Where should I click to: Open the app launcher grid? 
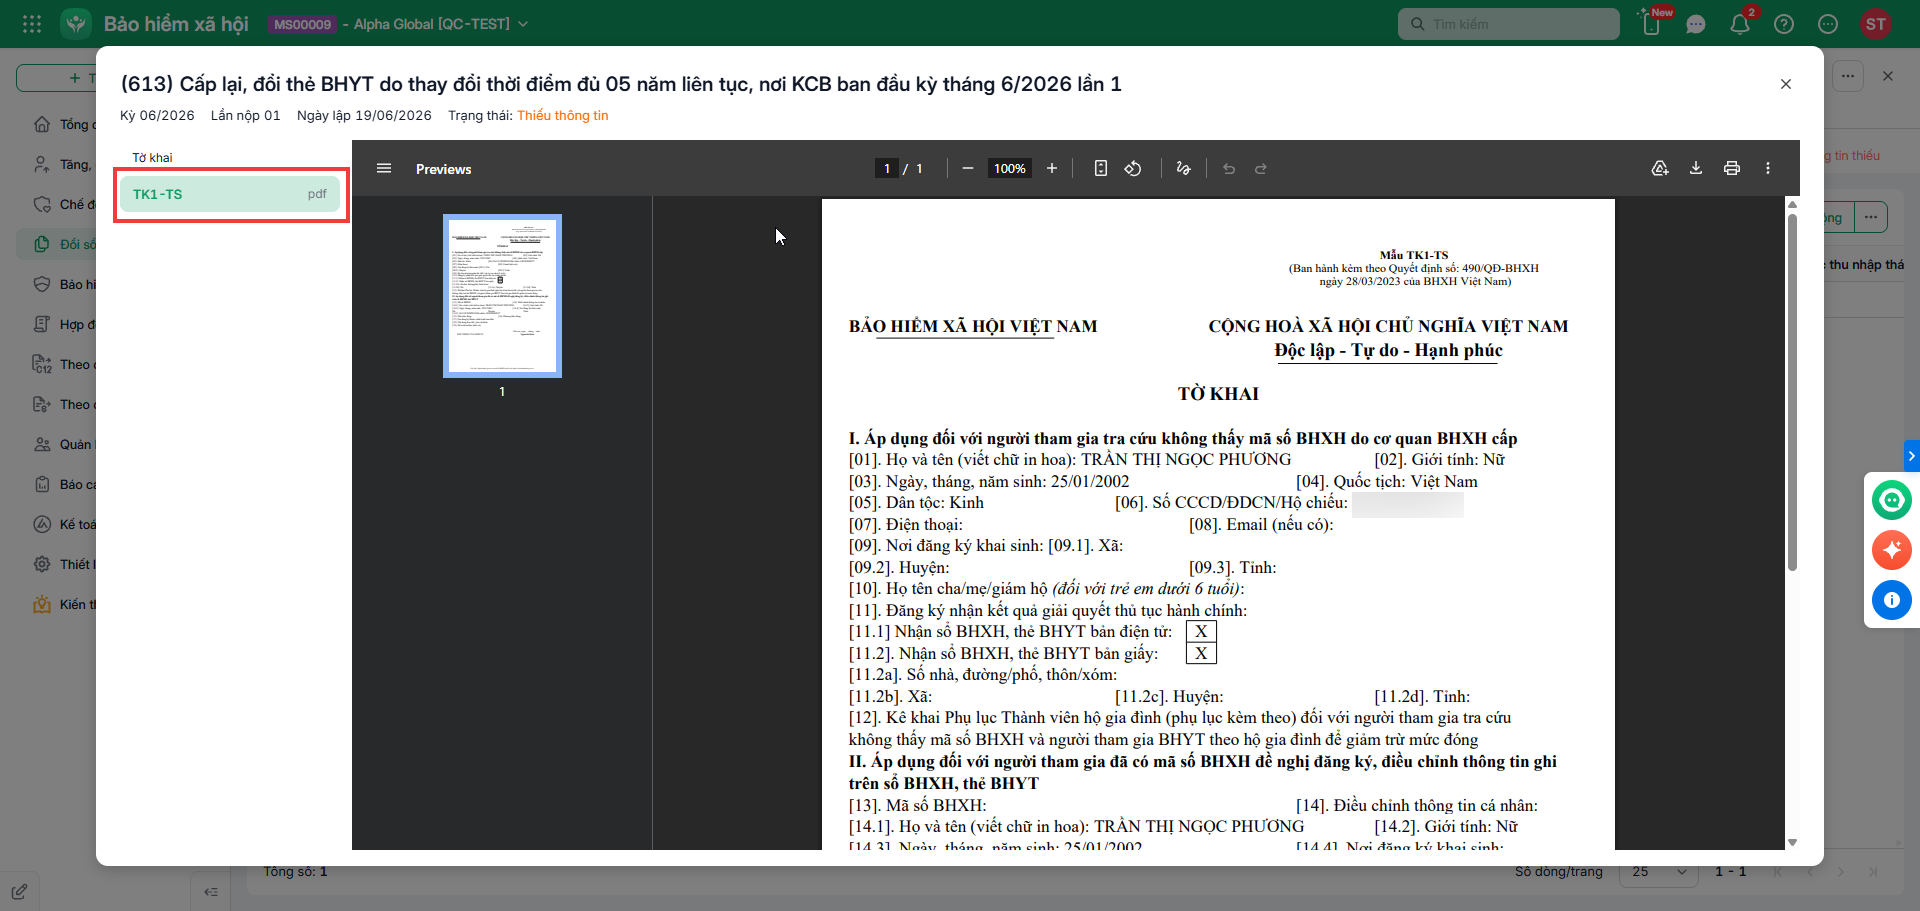click(x=32, y=24)
